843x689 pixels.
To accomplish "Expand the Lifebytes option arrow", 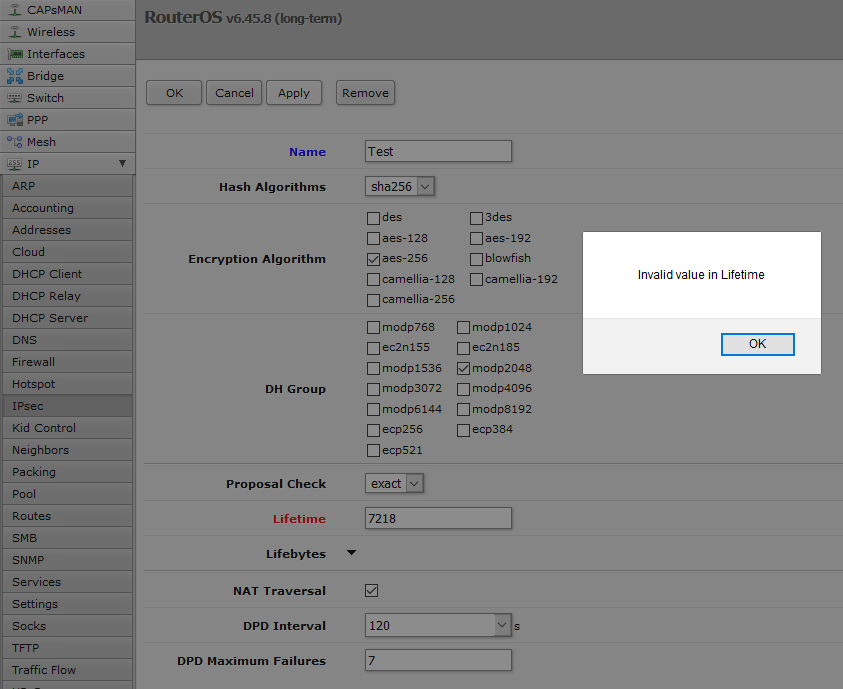I will pyautogui.click(x=352, y=552).
